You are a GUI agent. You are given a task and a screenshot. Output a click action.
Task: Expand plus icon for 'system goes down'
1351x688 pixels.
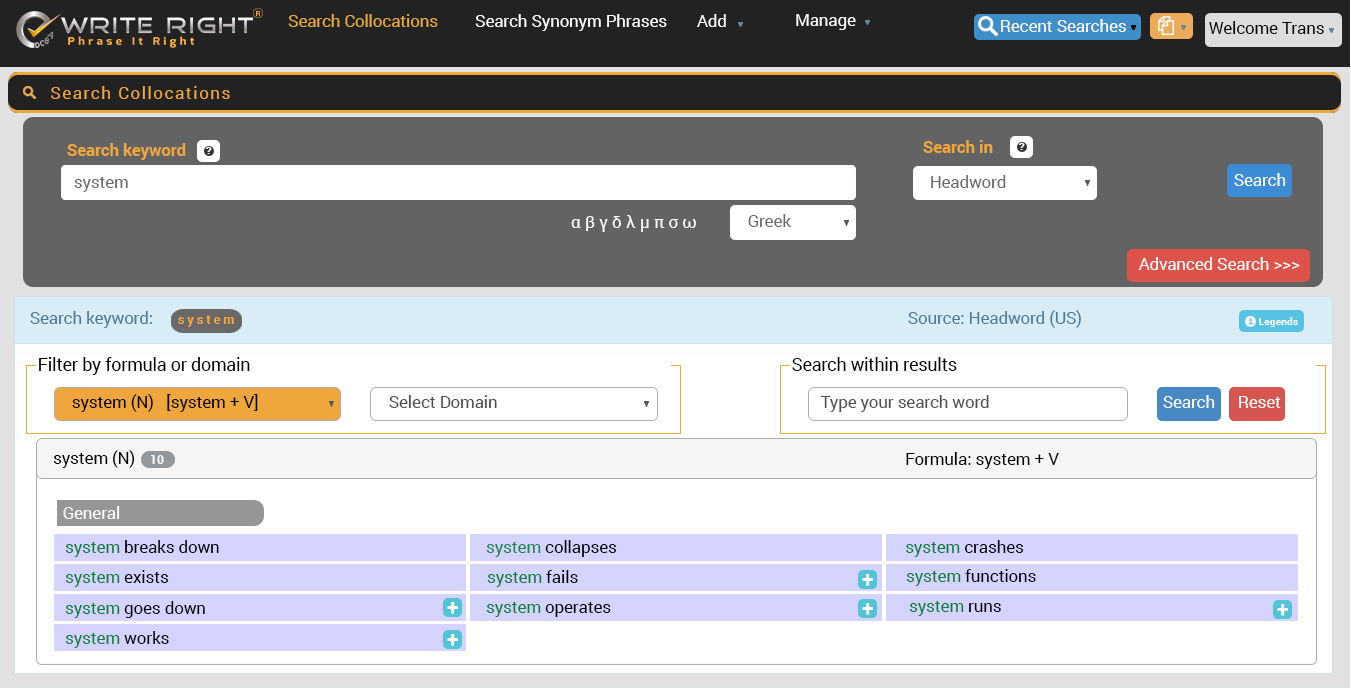coord(452,608)
